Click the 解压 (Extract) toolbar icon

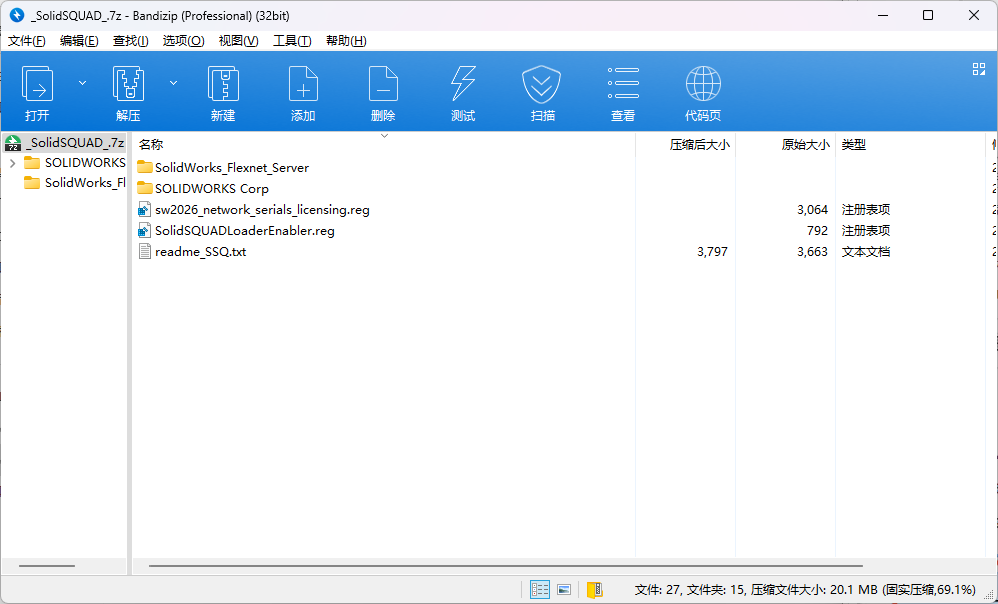(128, 85)
